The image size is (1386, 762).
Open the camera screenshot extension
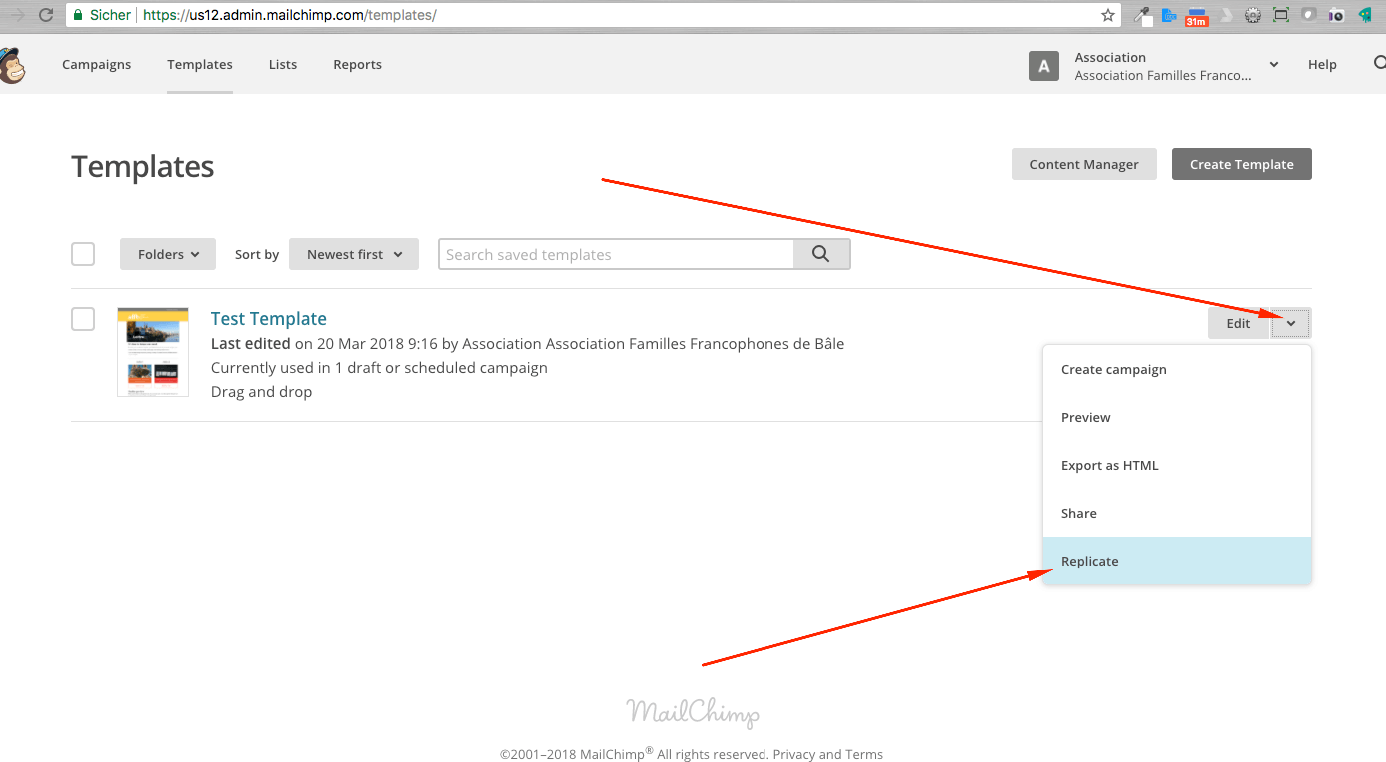click(x=1336, y=15)
